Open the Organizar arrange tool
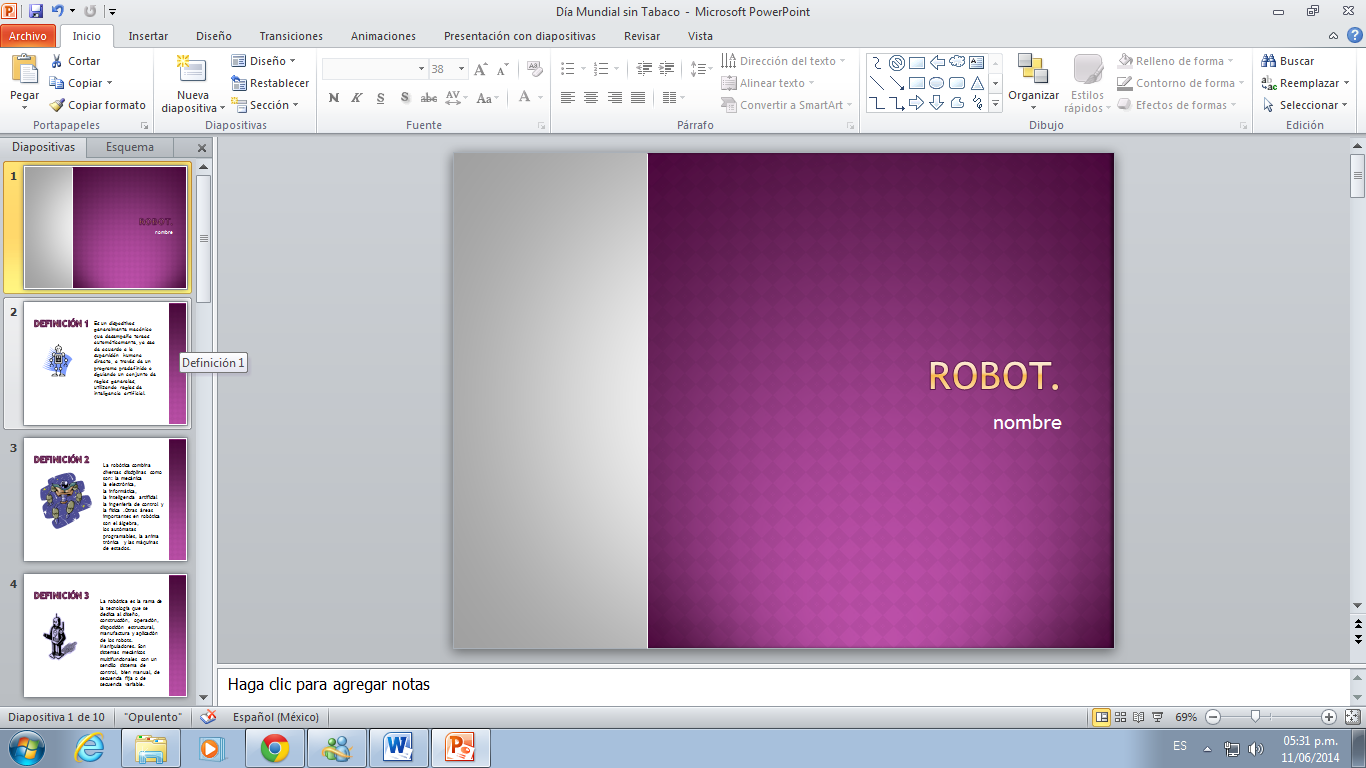Image resolution: width=1366 pixels, height=768 pixels. click(1033, 72)
